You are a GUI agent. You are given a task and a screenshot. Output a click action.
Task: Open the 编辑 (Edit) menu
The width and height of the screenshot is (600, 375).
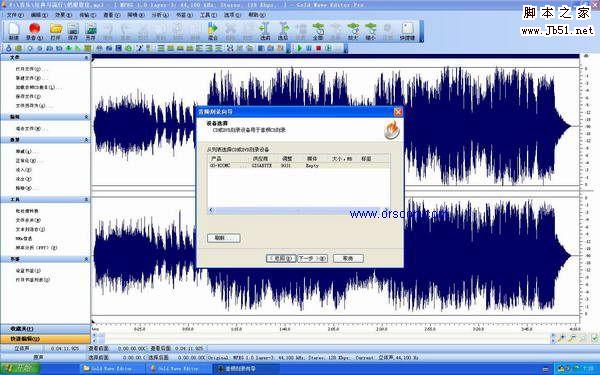pyautogui.click(x=39, y=15)
